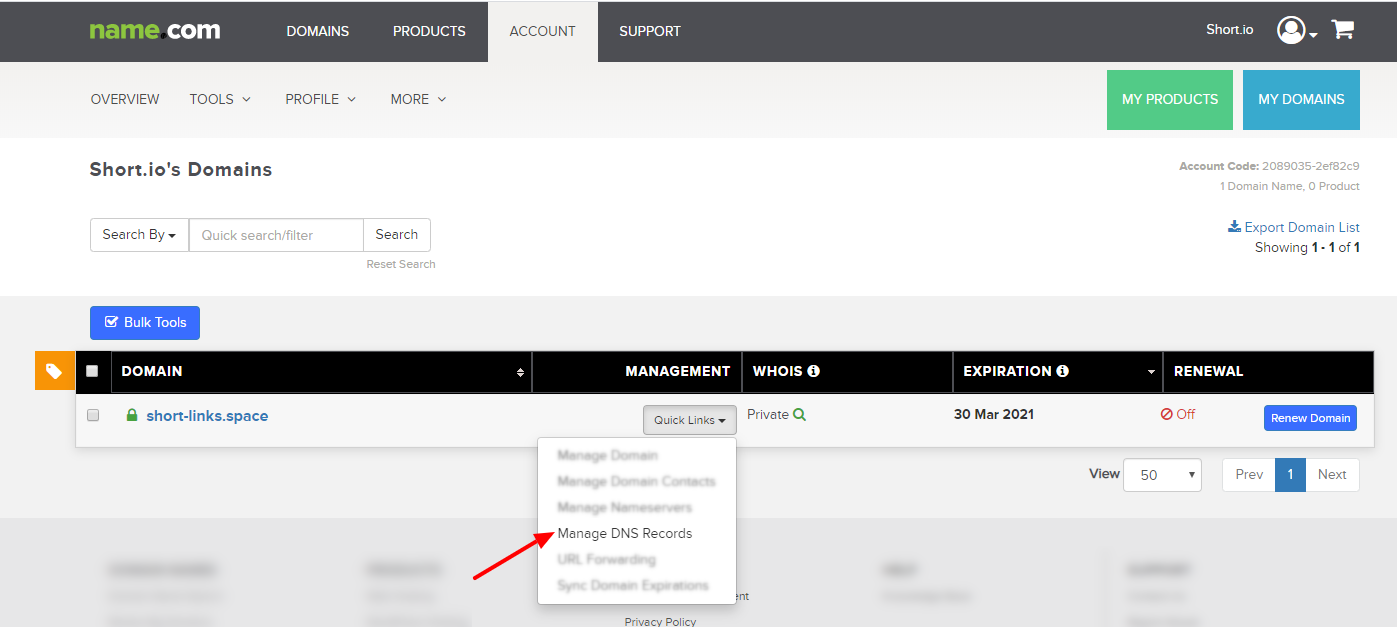The image size is (1397, 627).
Task: Select page 1 in pagination
Action: click(1290, 475)
